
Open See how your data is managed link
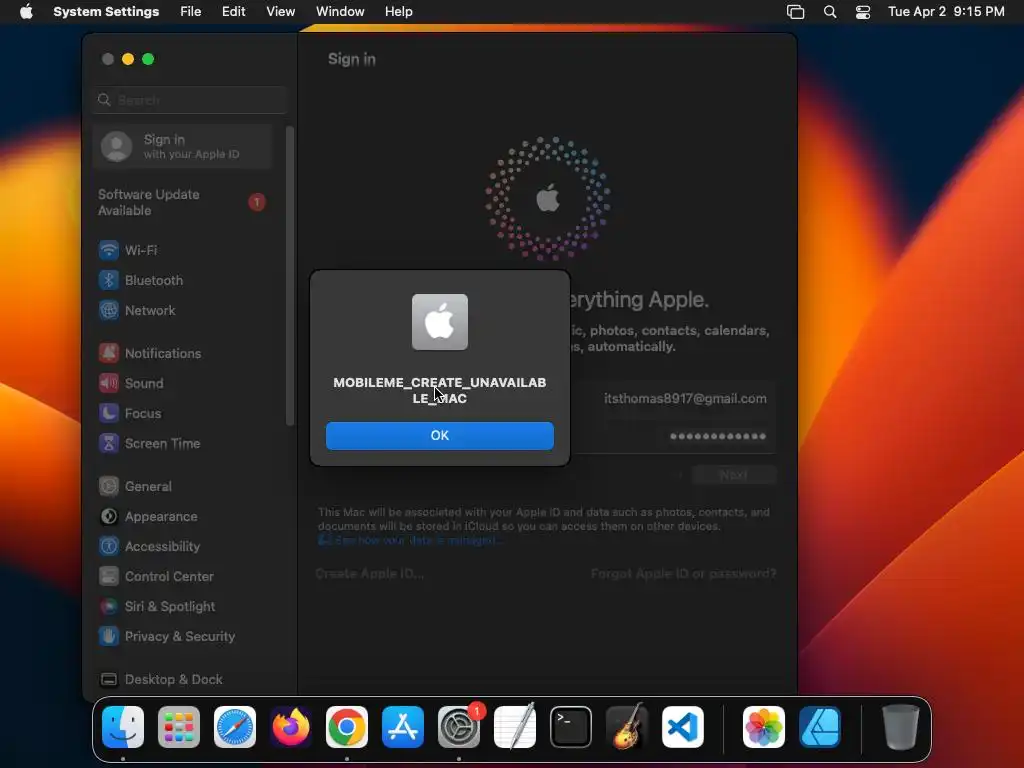coord(410,540)
